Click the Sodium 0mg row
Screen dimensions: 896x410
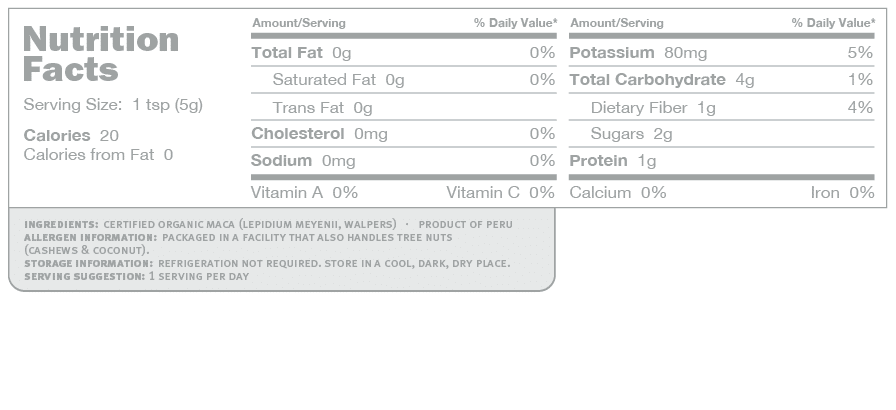(x=403, y=161)
